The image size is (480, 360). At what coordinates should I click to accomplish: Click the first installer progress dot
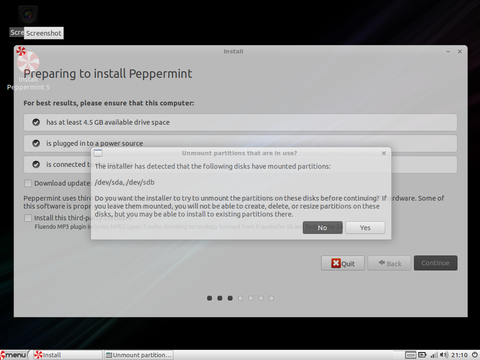click(x=209, y=298)
